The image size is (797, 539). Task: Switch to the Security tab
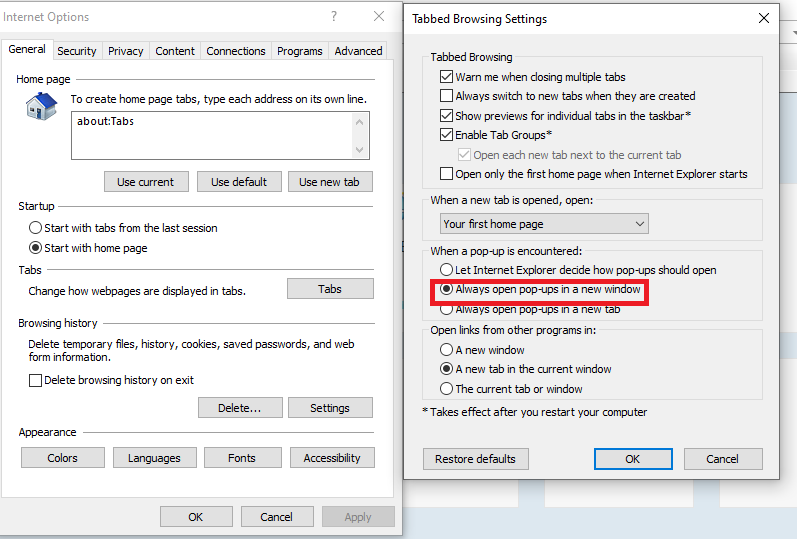click(77, 51)
